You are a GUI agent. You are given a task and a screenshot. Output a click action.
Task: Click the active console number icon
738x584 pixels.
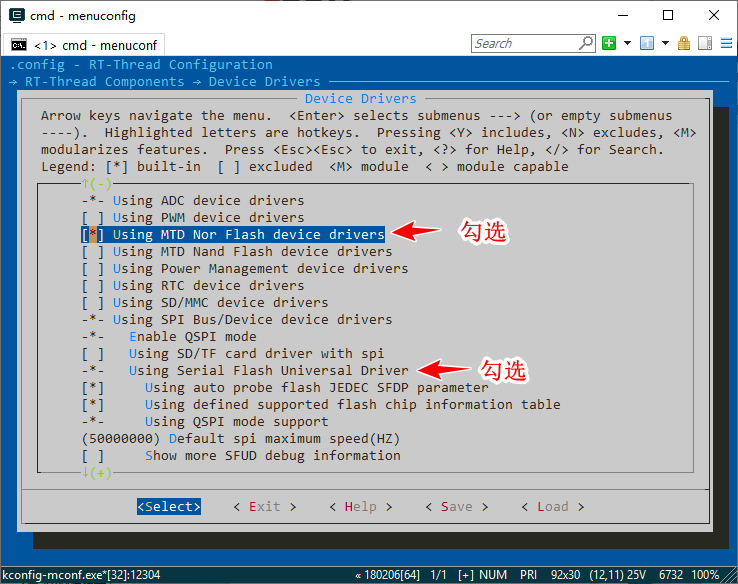647,43
